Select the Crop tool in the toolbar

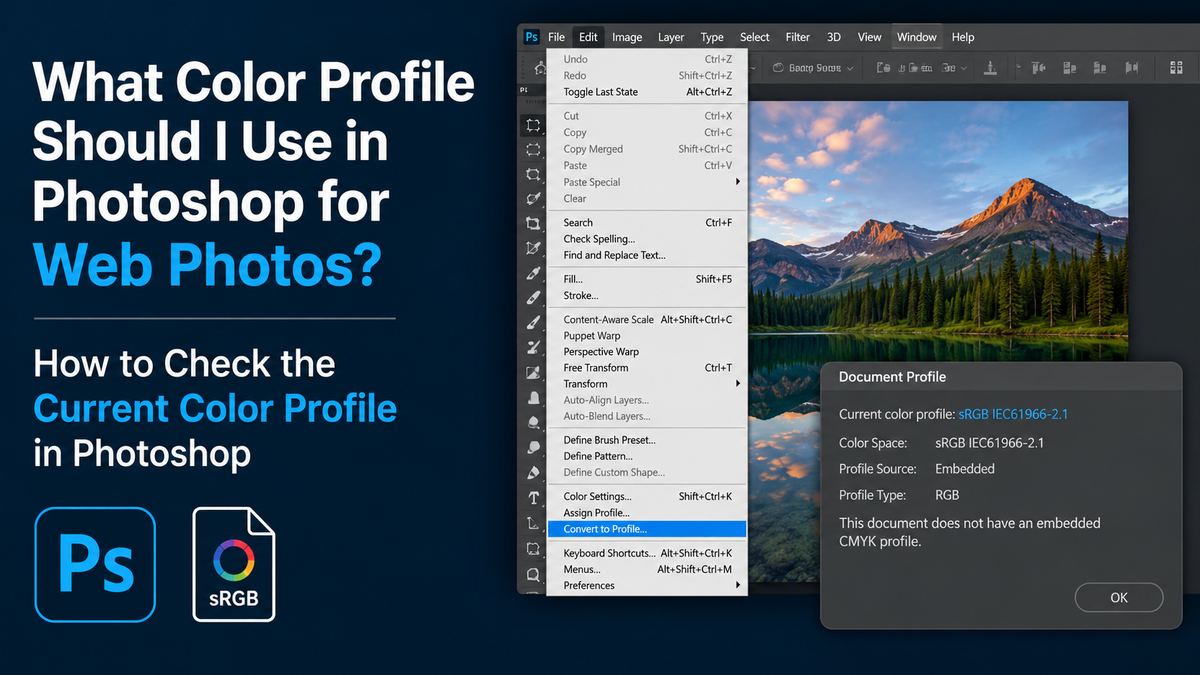click(x=533, y=223)
